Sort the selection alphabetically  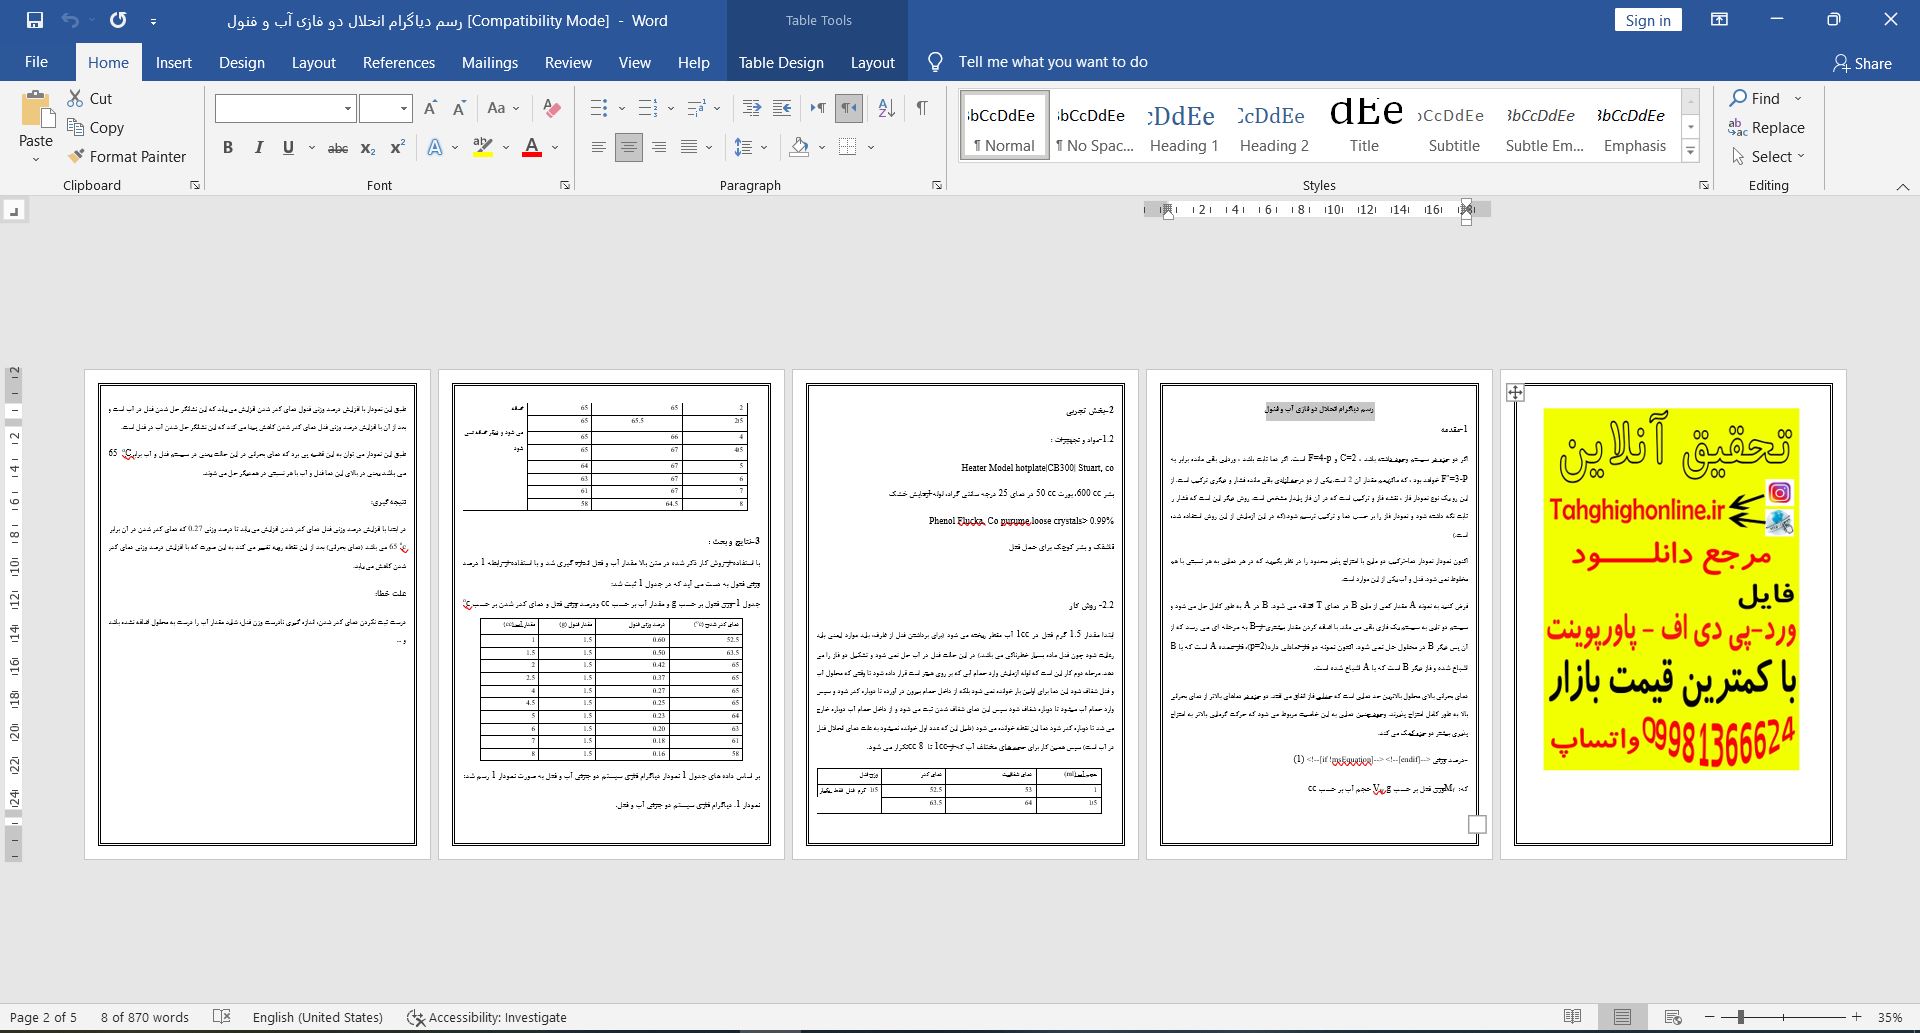[886, 108]
